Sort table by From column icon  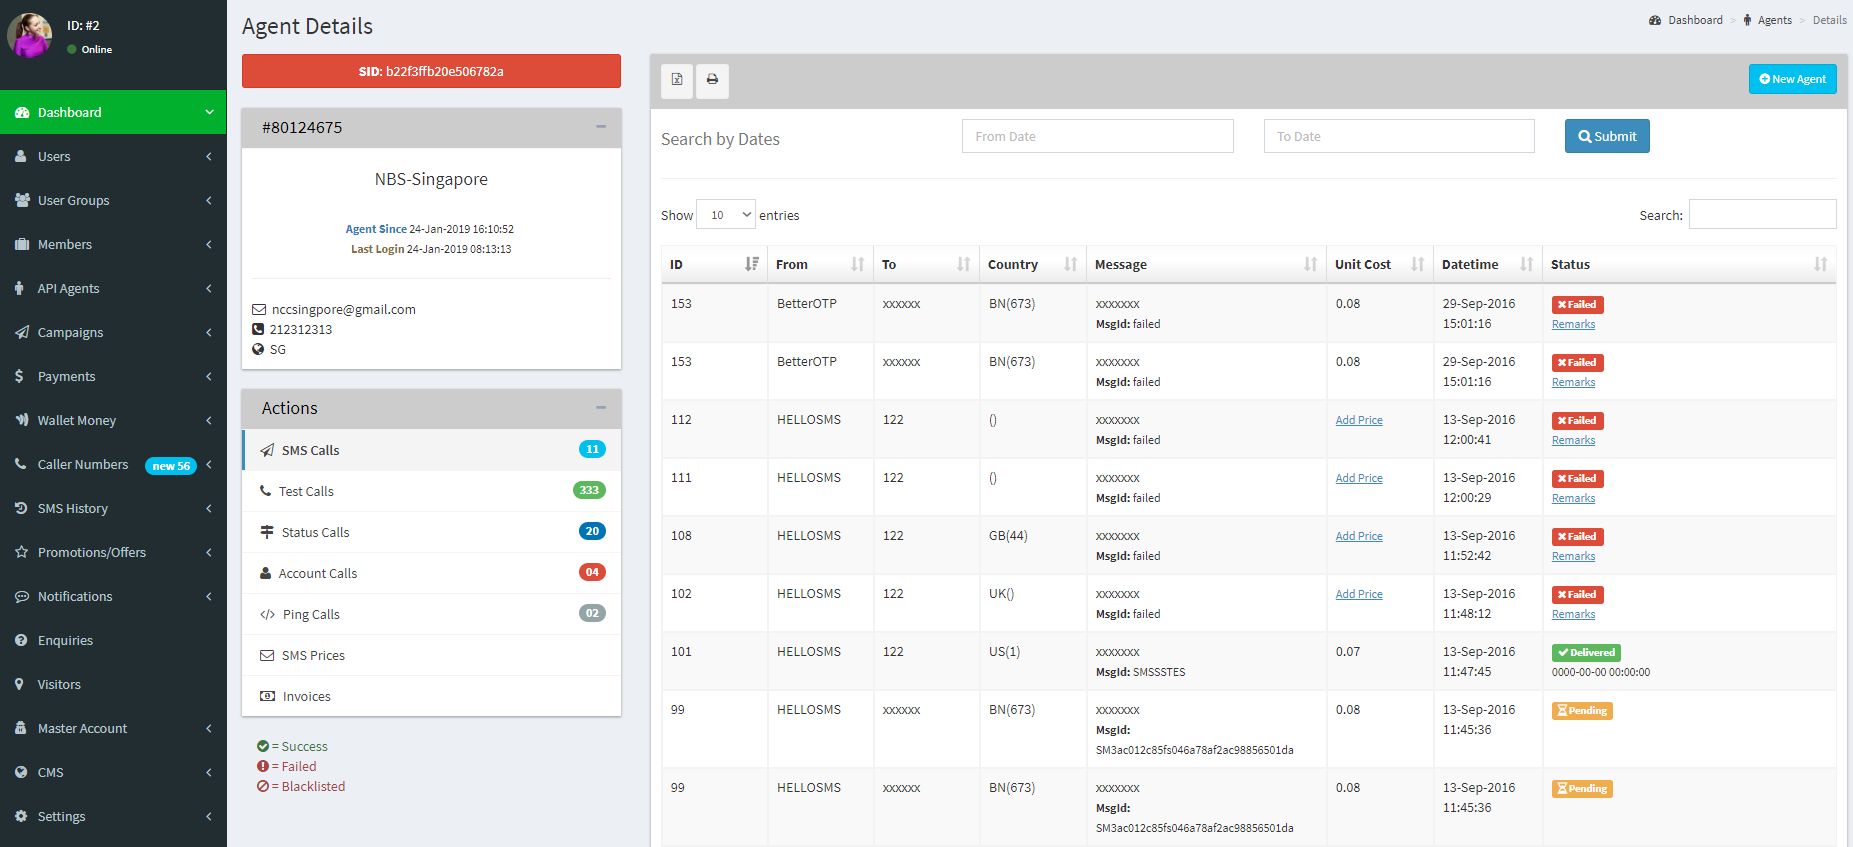pos(857,264)
